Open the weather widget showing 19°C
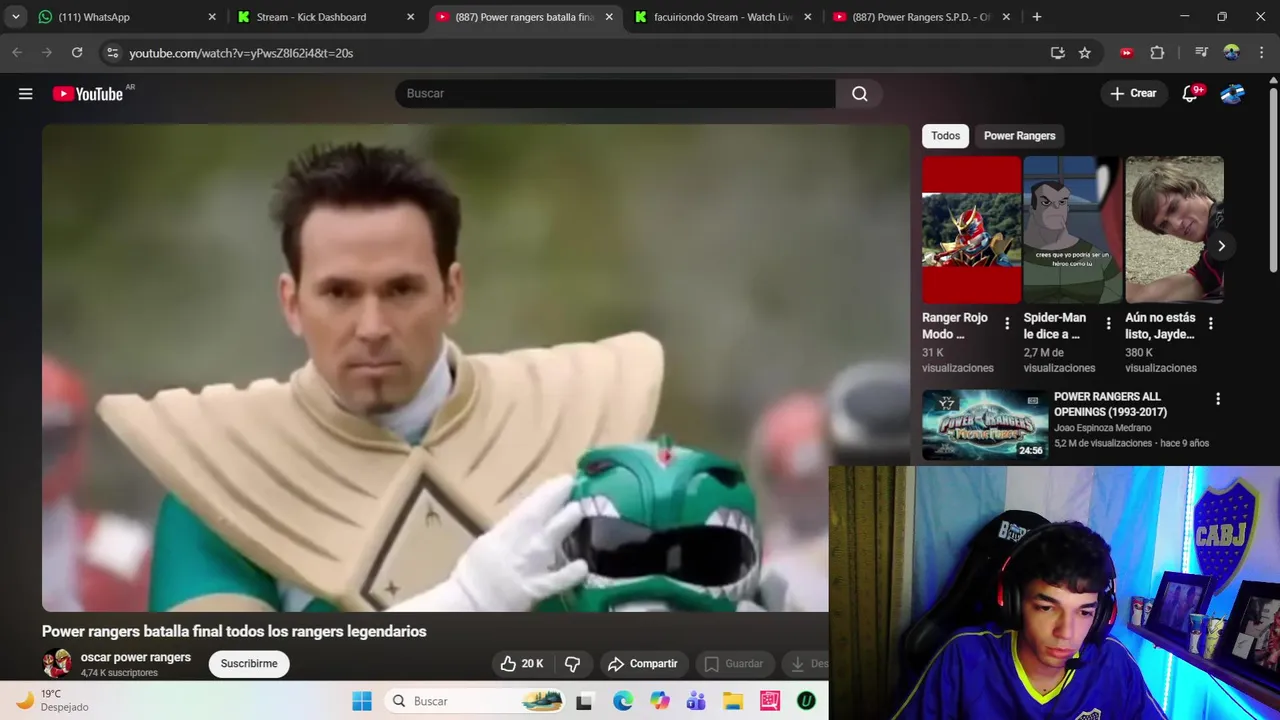 pyautogui.click(x=53, y=700)
